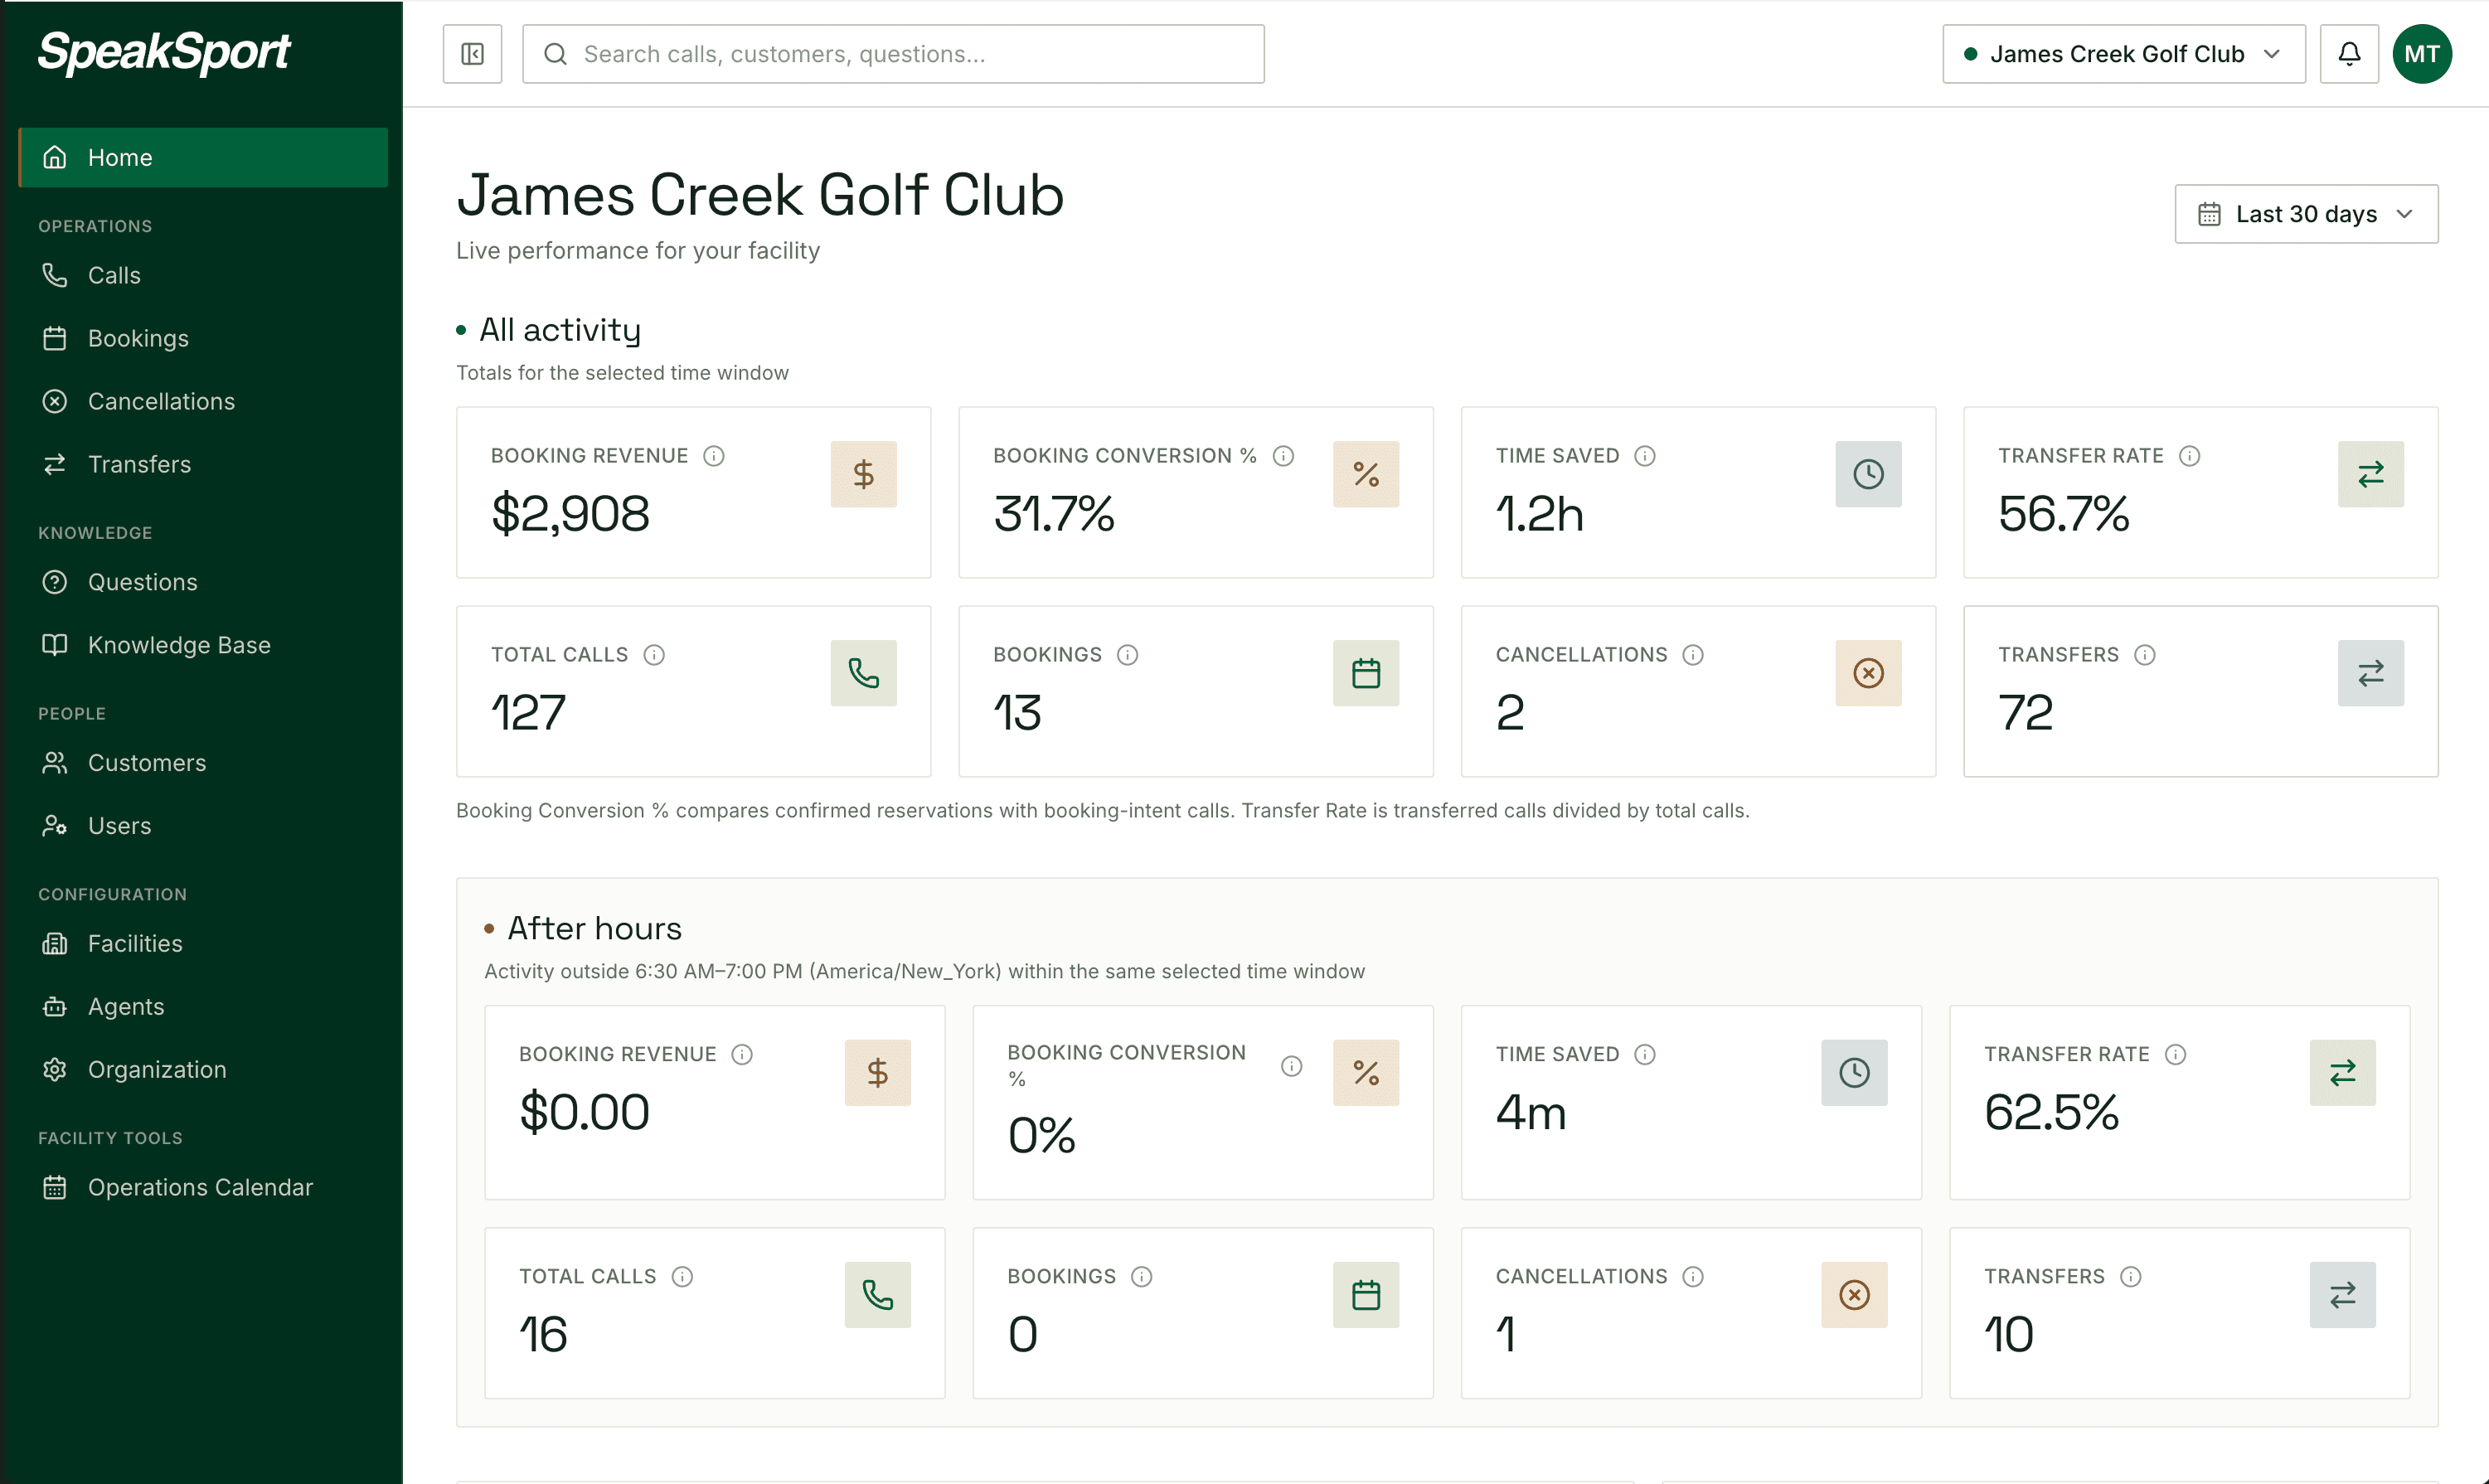The image size is (2489, 1484).
Task: Open the Agents sidebar item
Action: [203, 1007]
